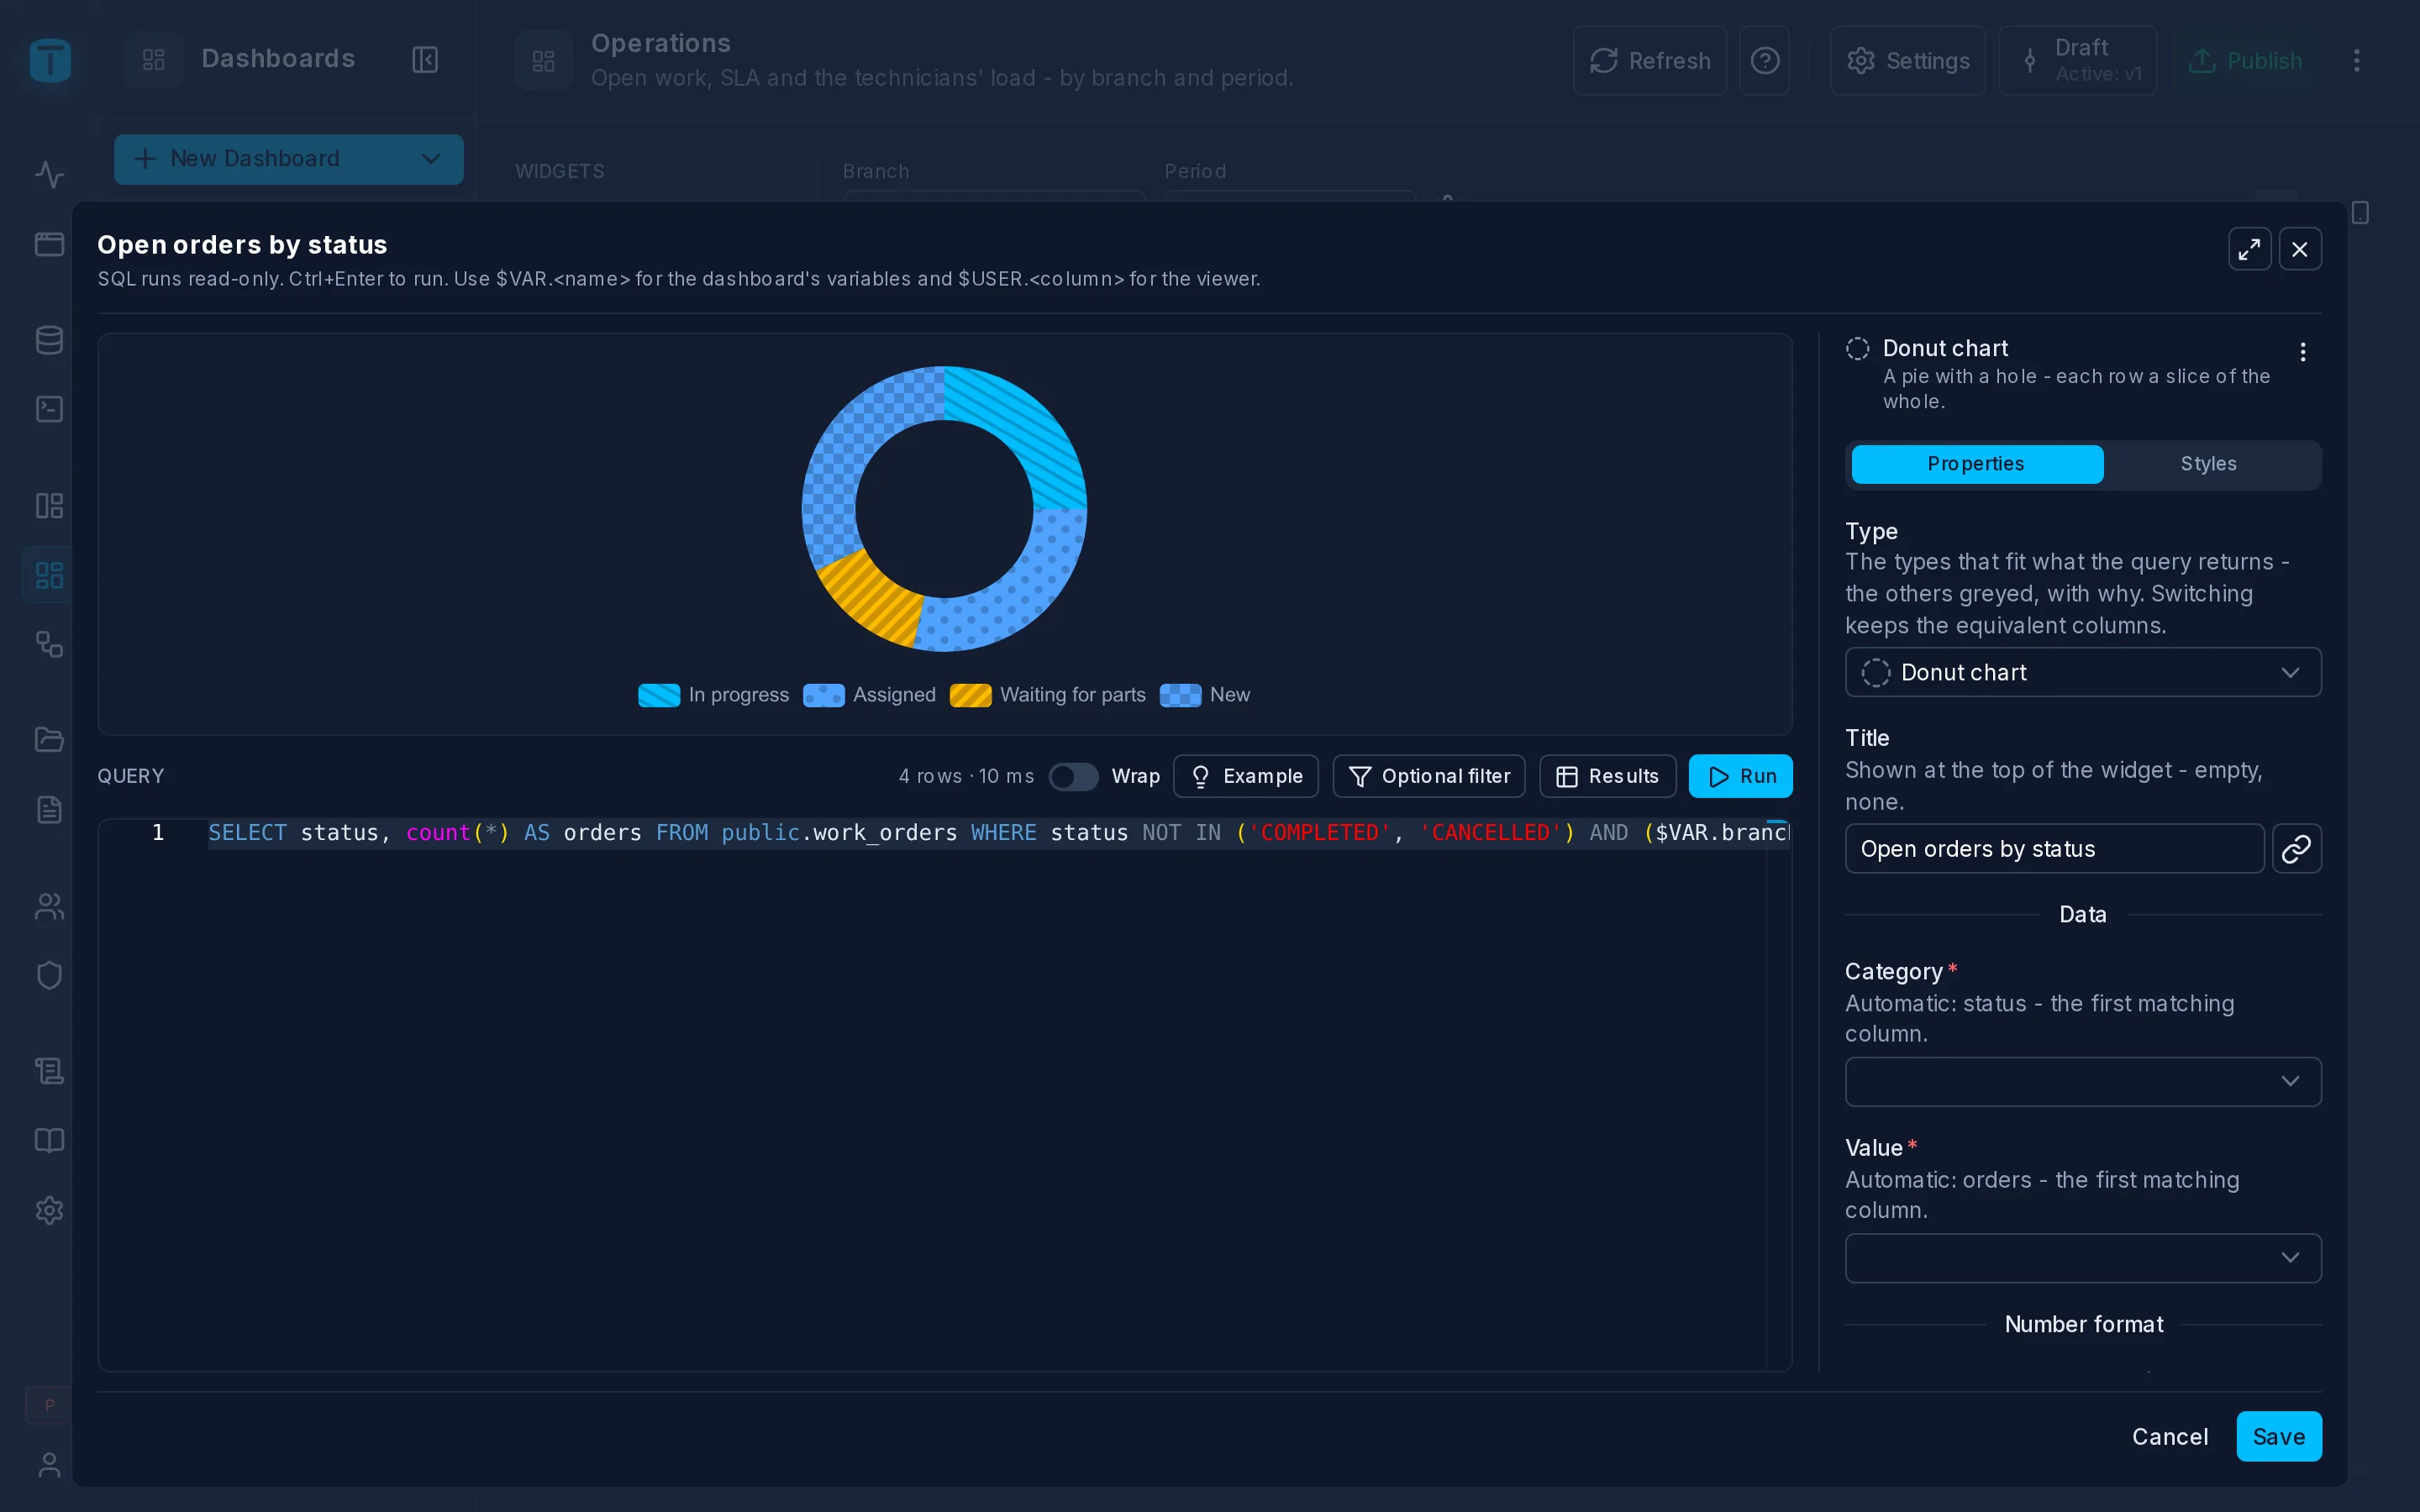2420x1512 pixels.
Task: Click the In progress legend swatch
Action: point(659,695)
